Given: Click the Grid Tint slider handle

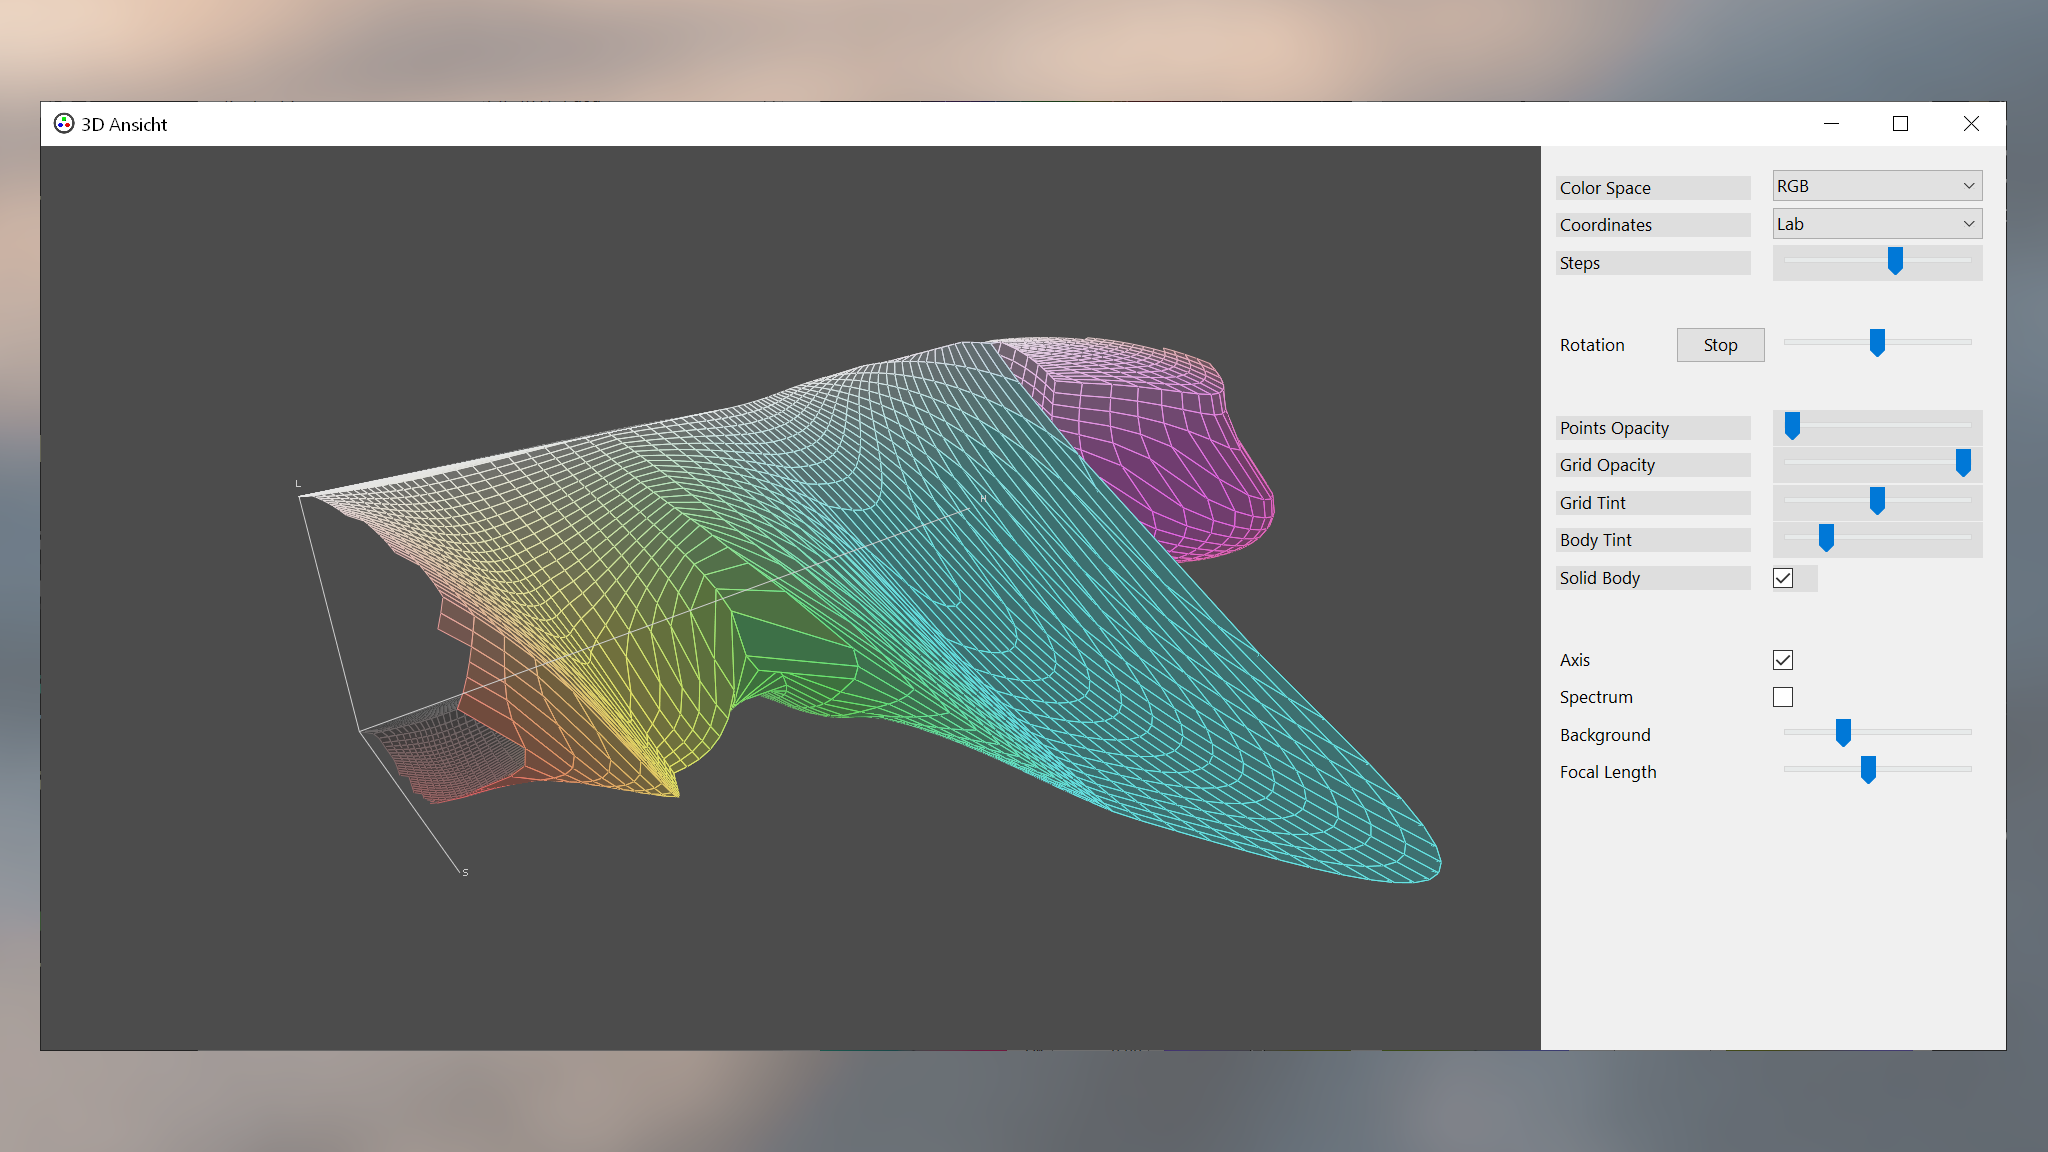Looking at the screenshot, I should [1877, 501].
